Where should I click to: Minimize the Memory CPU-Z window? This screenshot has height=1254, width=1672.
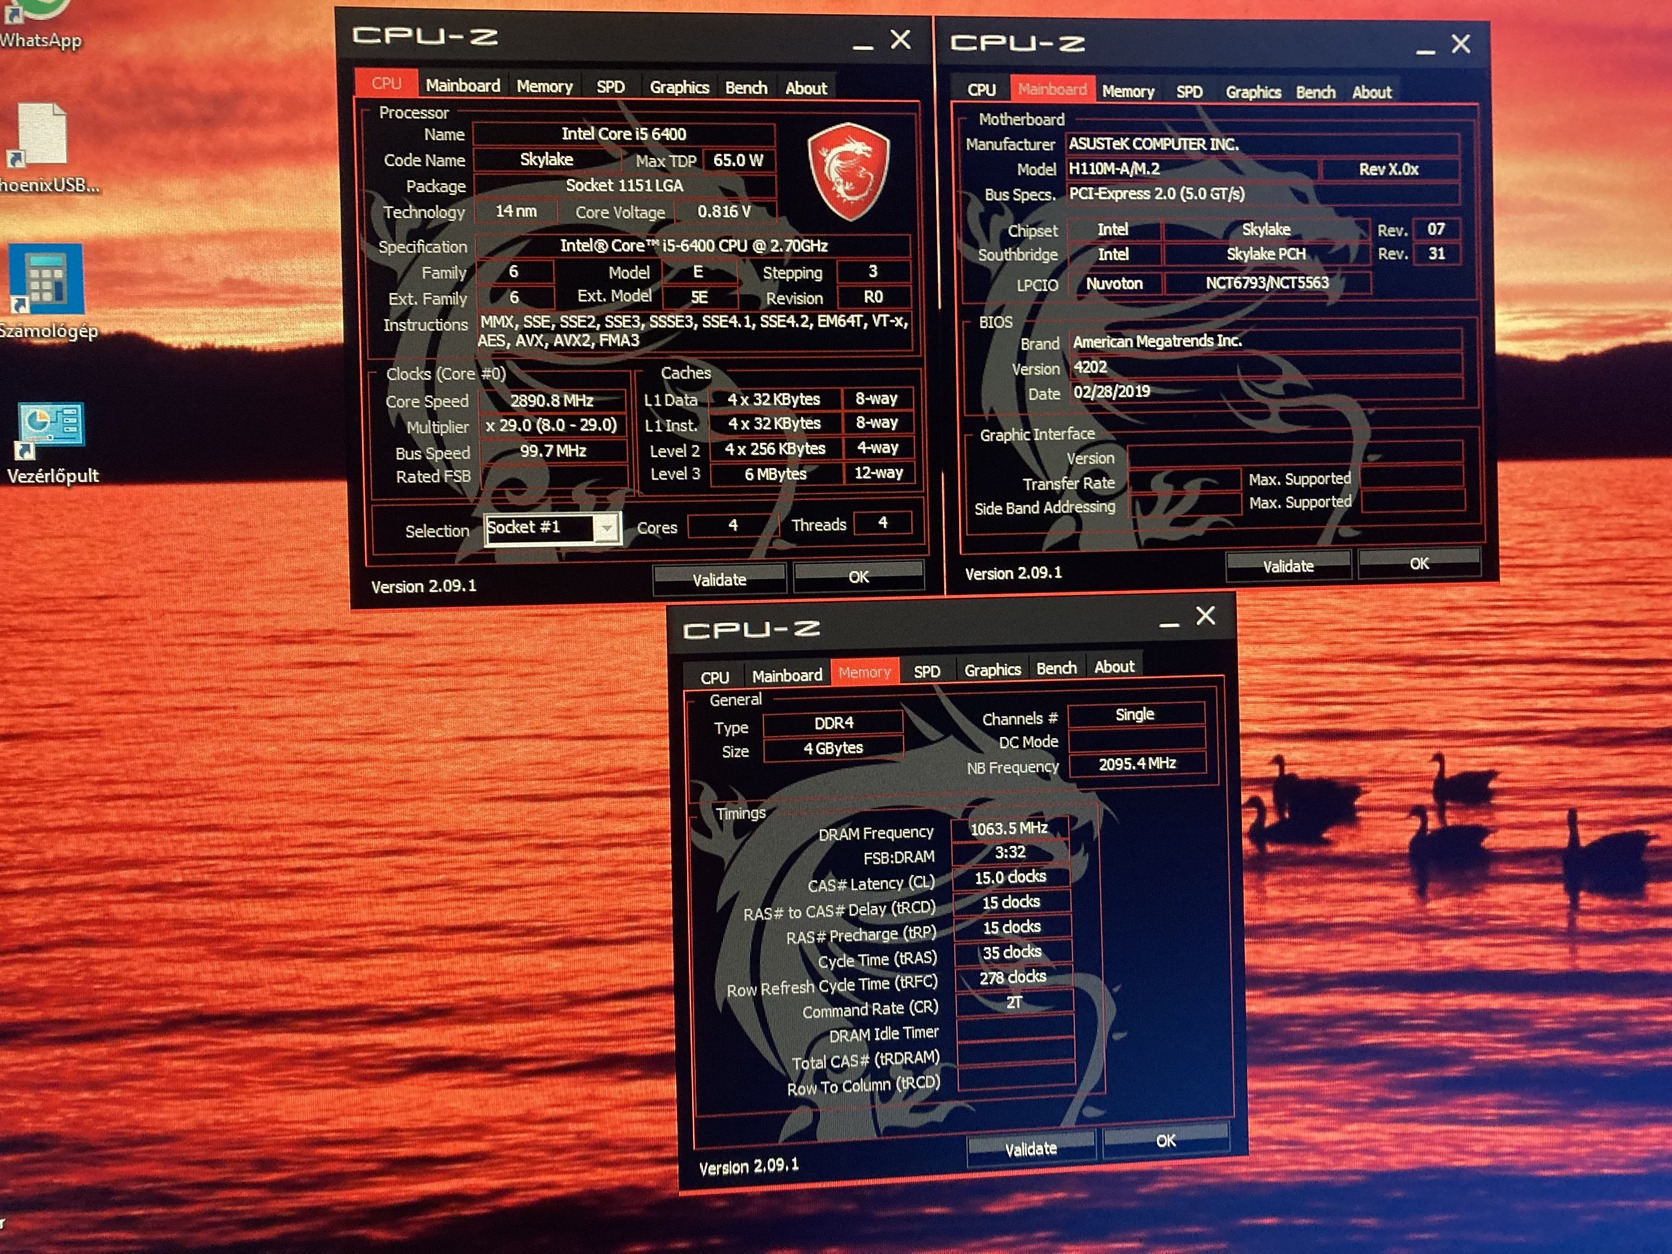1169,624
